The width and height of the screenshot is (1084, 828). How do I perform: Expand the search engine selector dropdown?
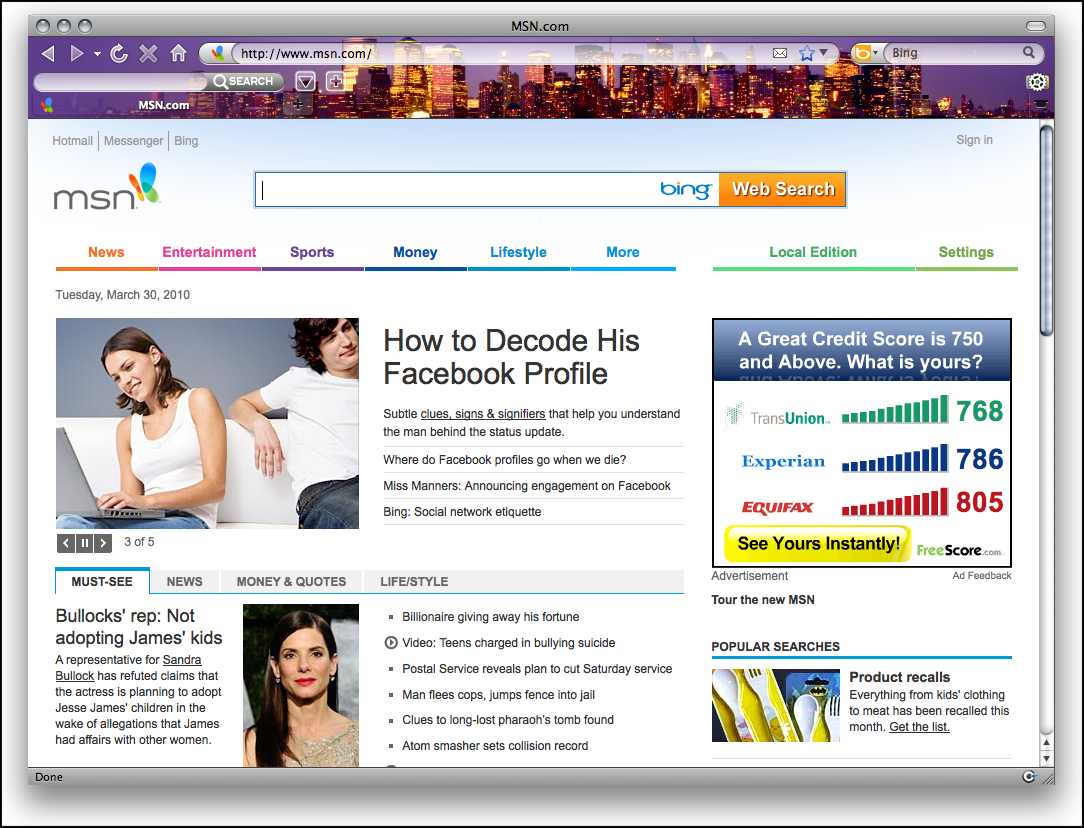[x=875, y=53]
